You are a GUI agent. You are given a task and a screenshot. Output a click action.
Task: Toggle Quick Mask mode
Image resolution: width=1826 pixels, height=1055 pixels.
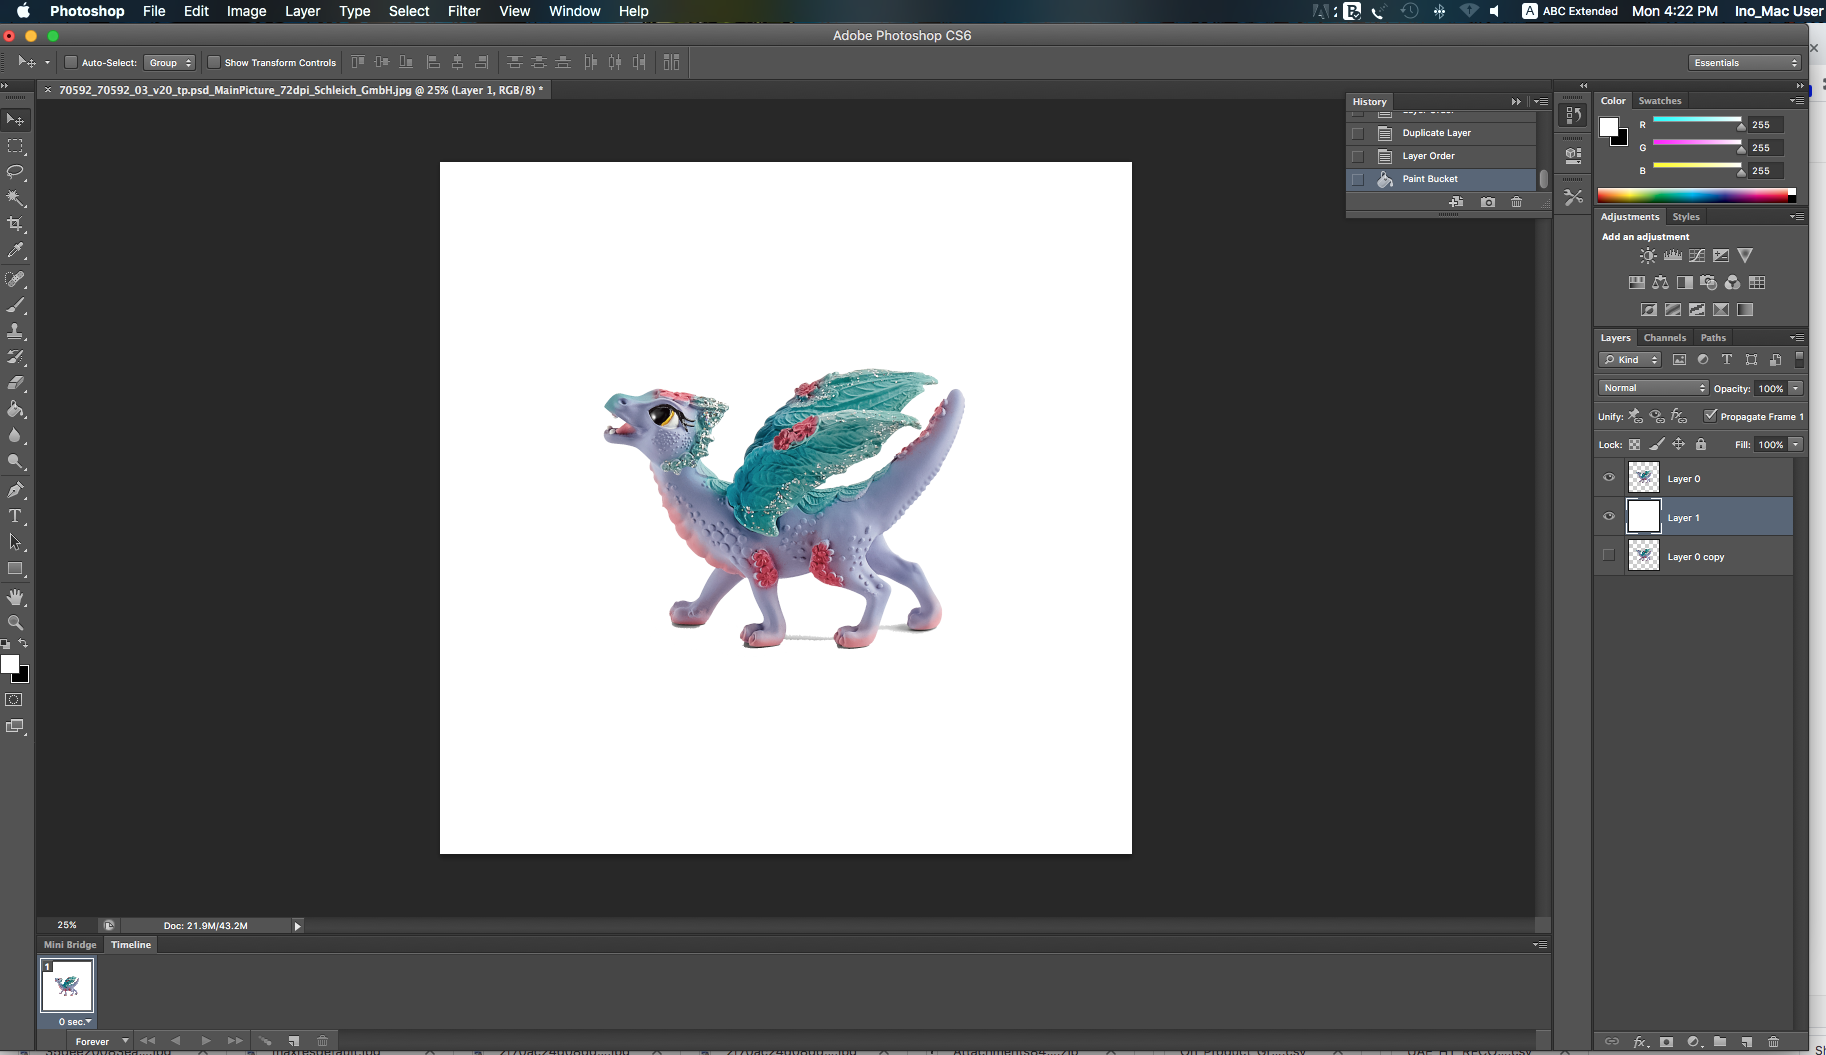(15, 700)
